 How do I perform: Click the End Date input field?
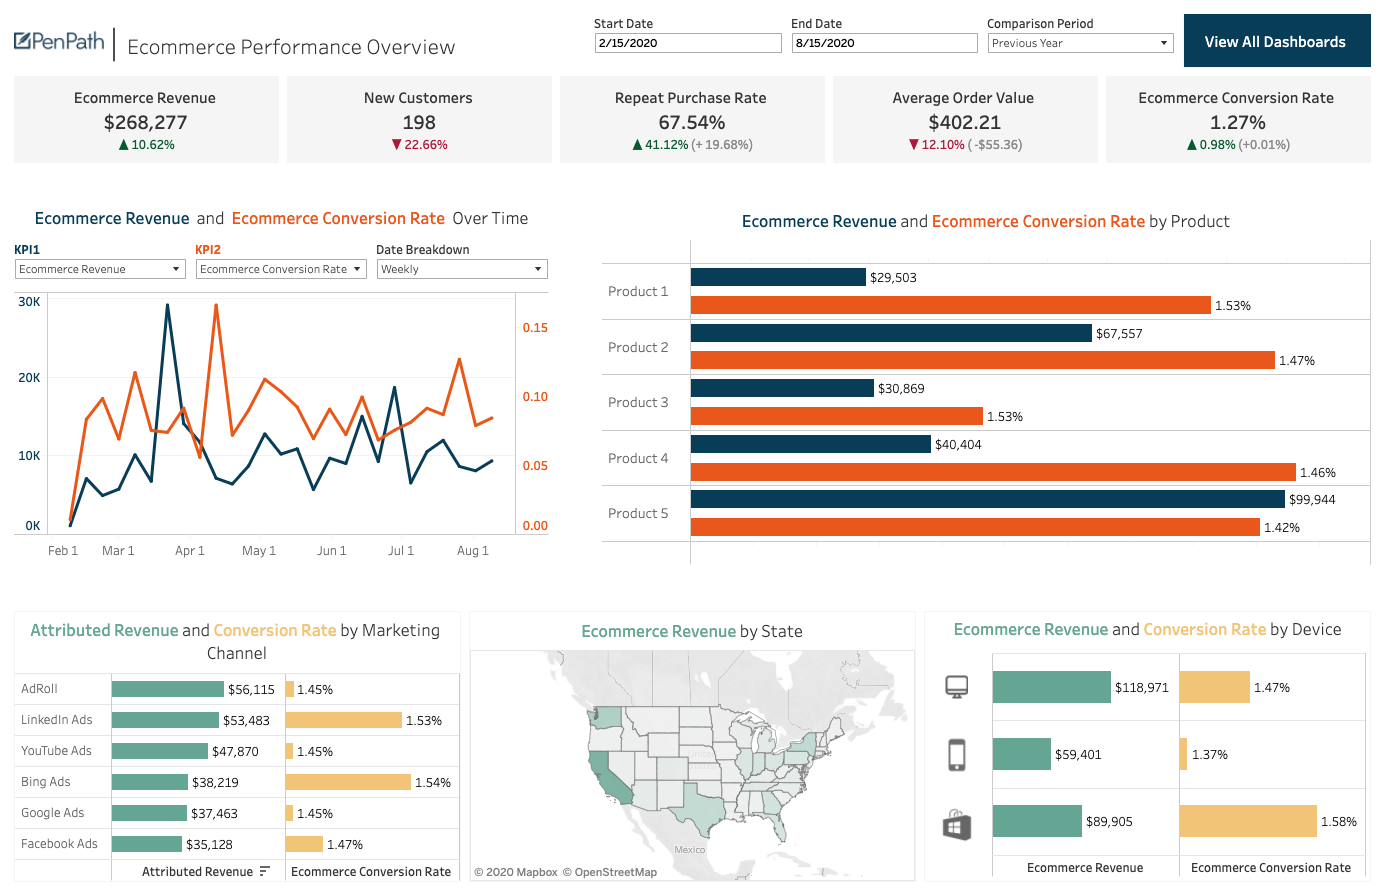tap(884, 43)
